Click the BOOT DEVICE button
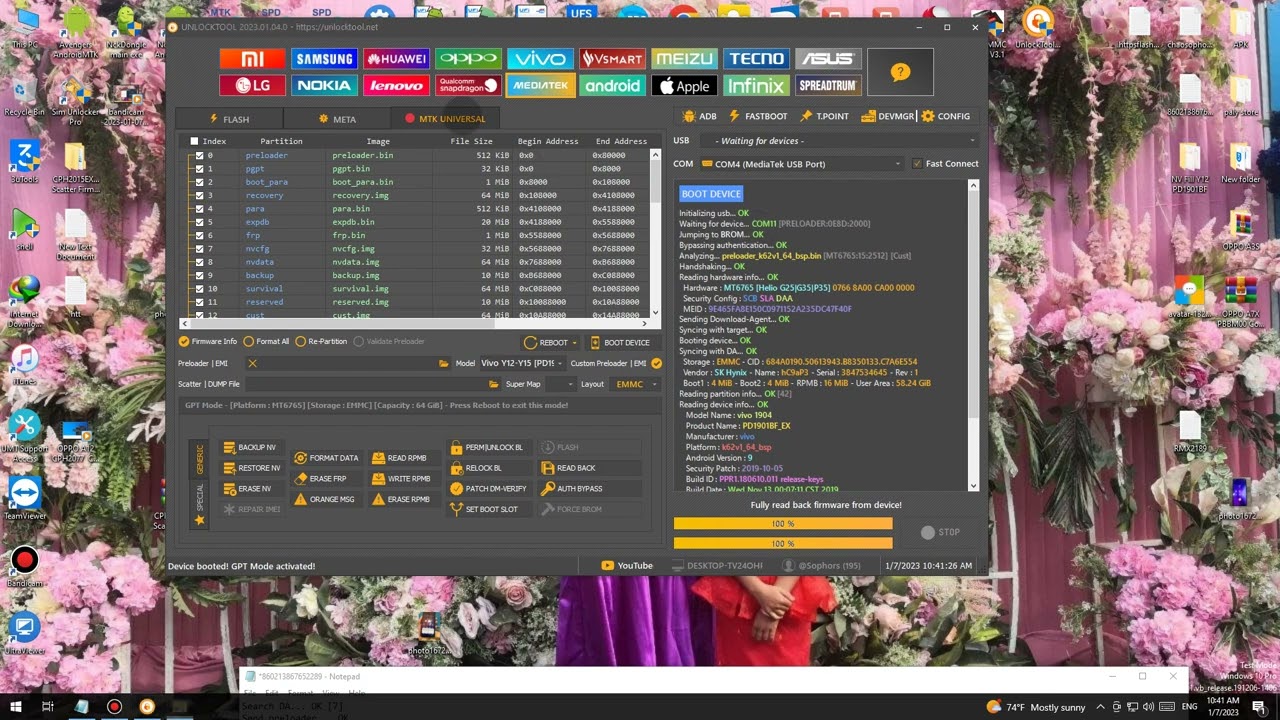 619,342
